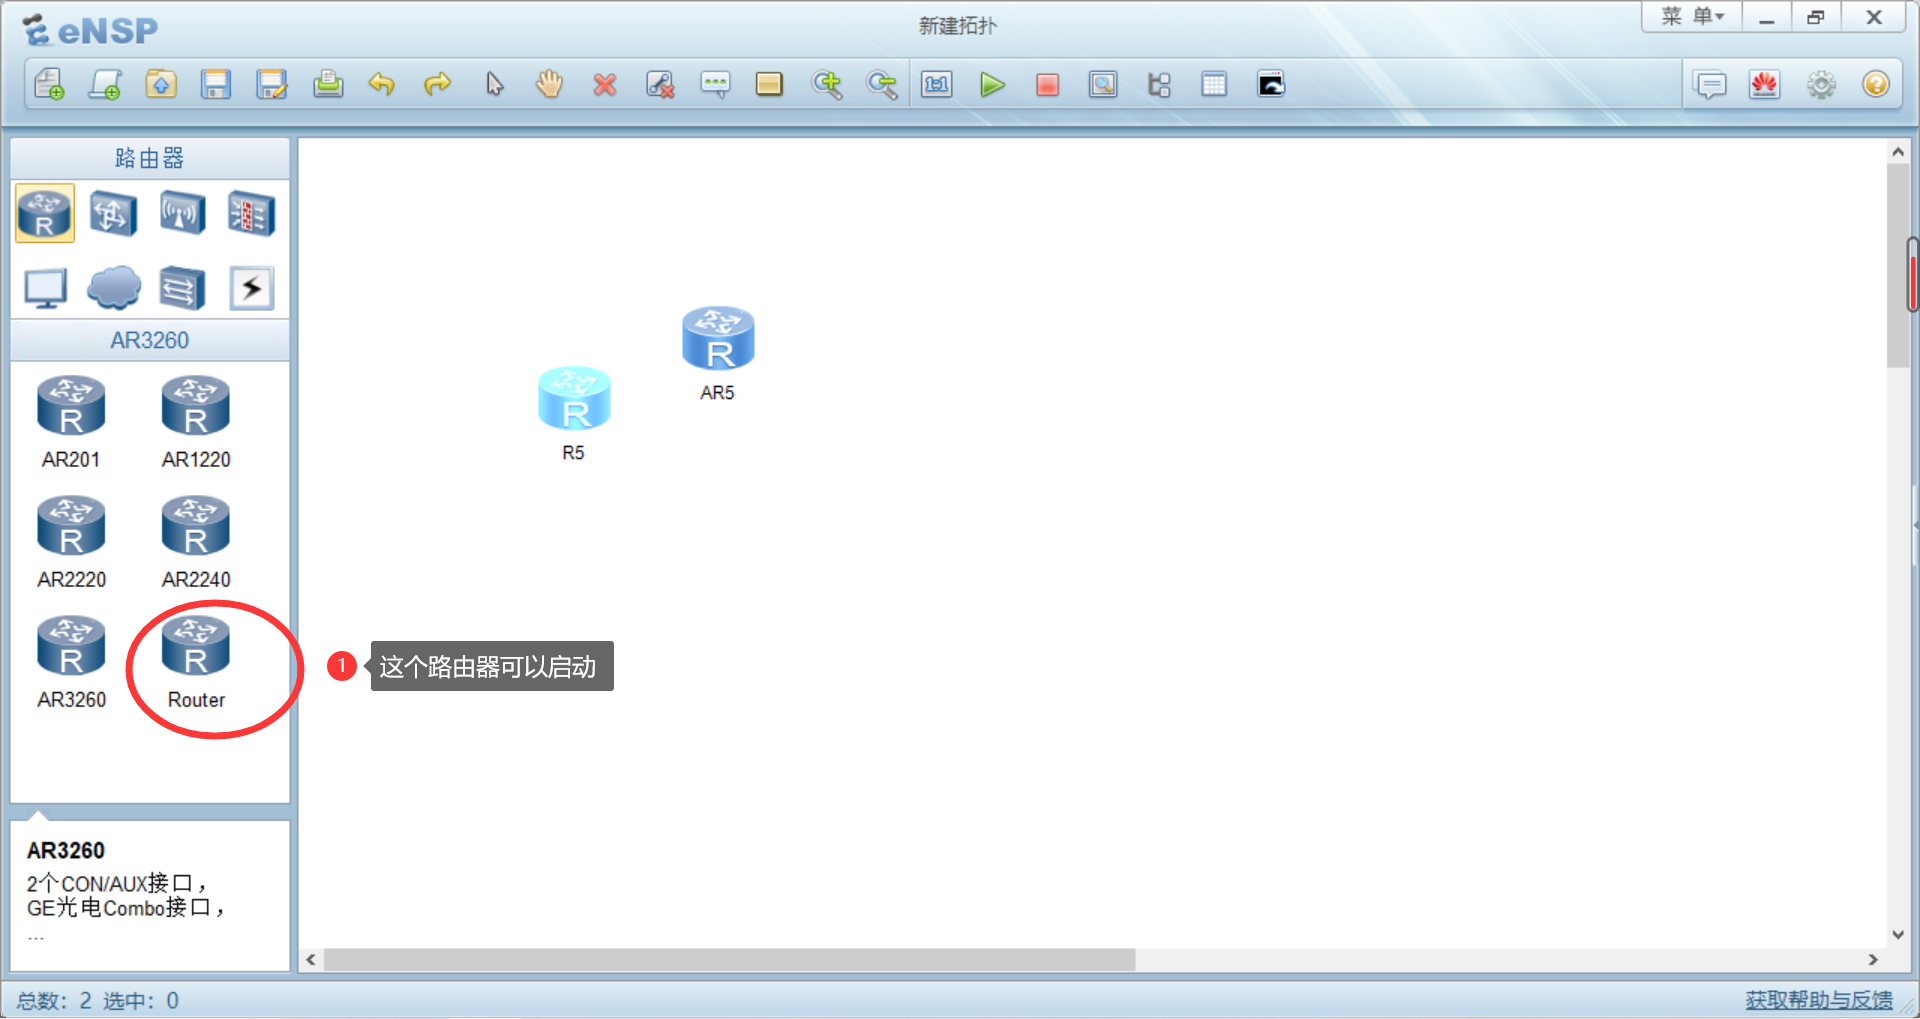The height and width of the screenshot is (1019, 1920).
Task: Open an existing topology file
Action: point(161,84)
